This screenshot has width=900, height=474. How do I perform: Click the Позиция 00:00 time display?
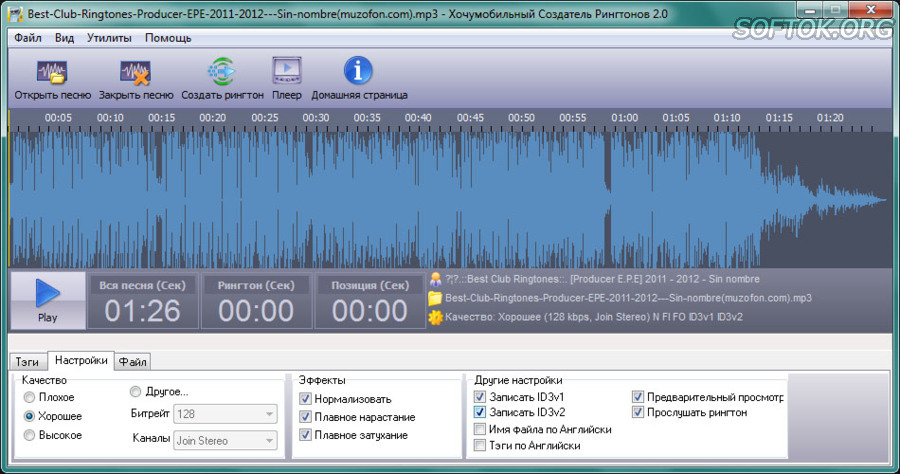pyautogui.click(x=370, y=301)
